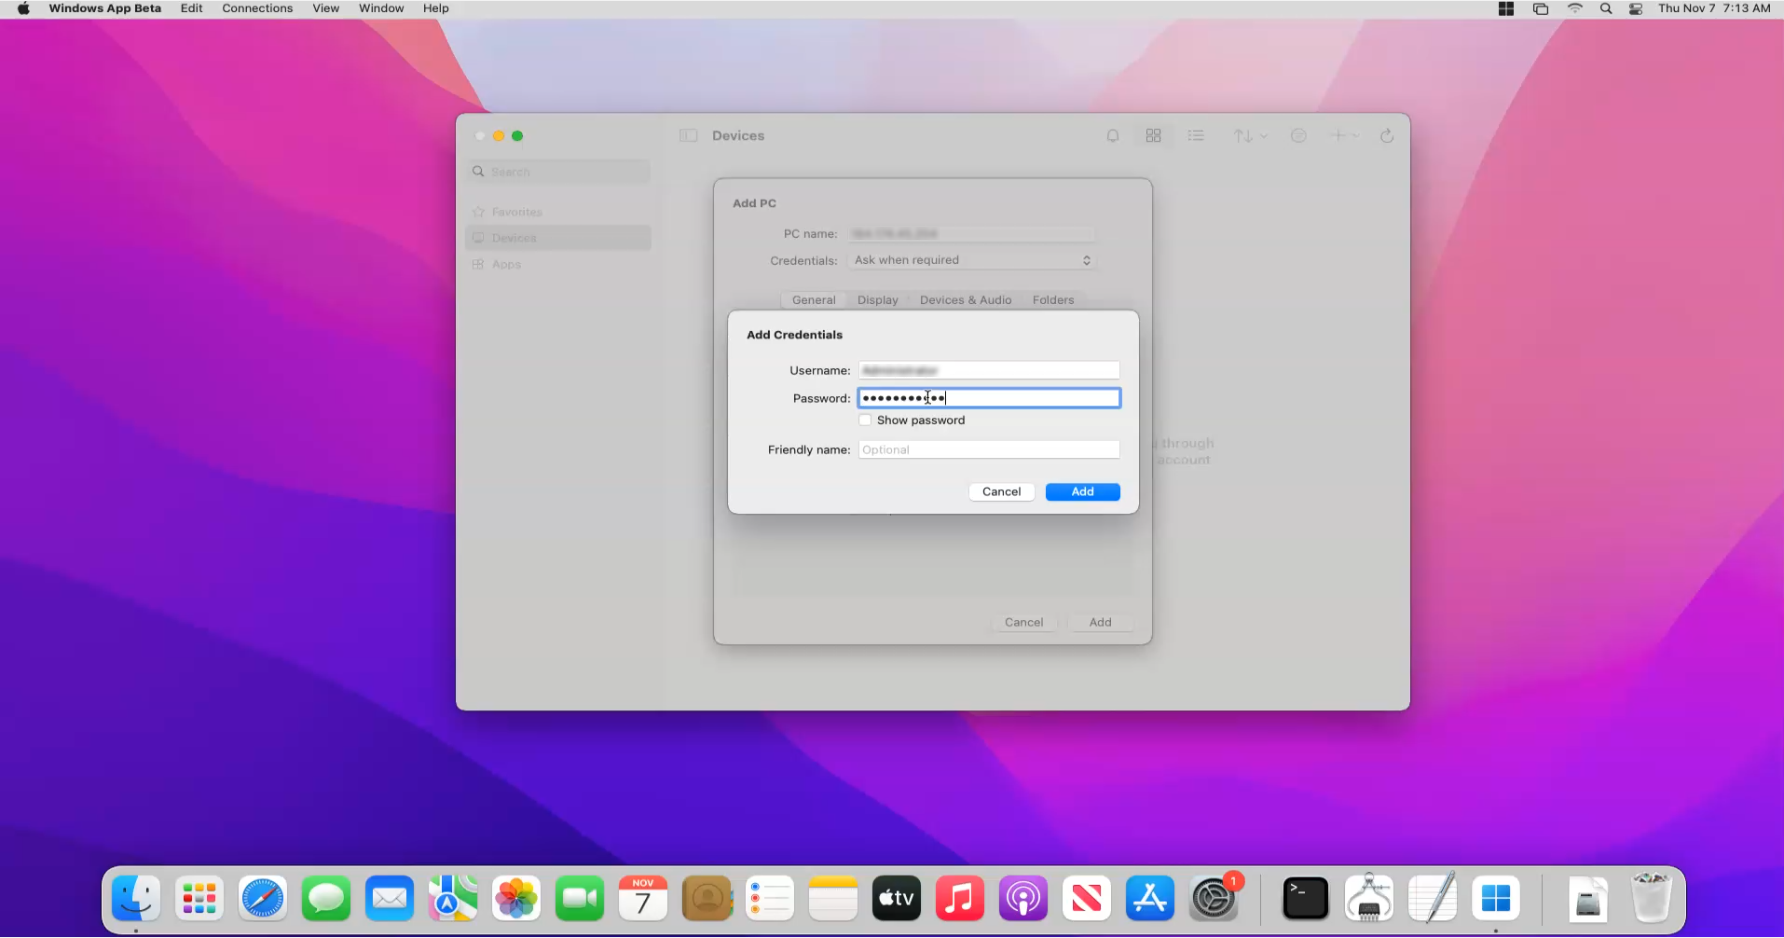Enable the Show password checkbox
Screen dimensions: 1784x938
(x=865, y=420)
